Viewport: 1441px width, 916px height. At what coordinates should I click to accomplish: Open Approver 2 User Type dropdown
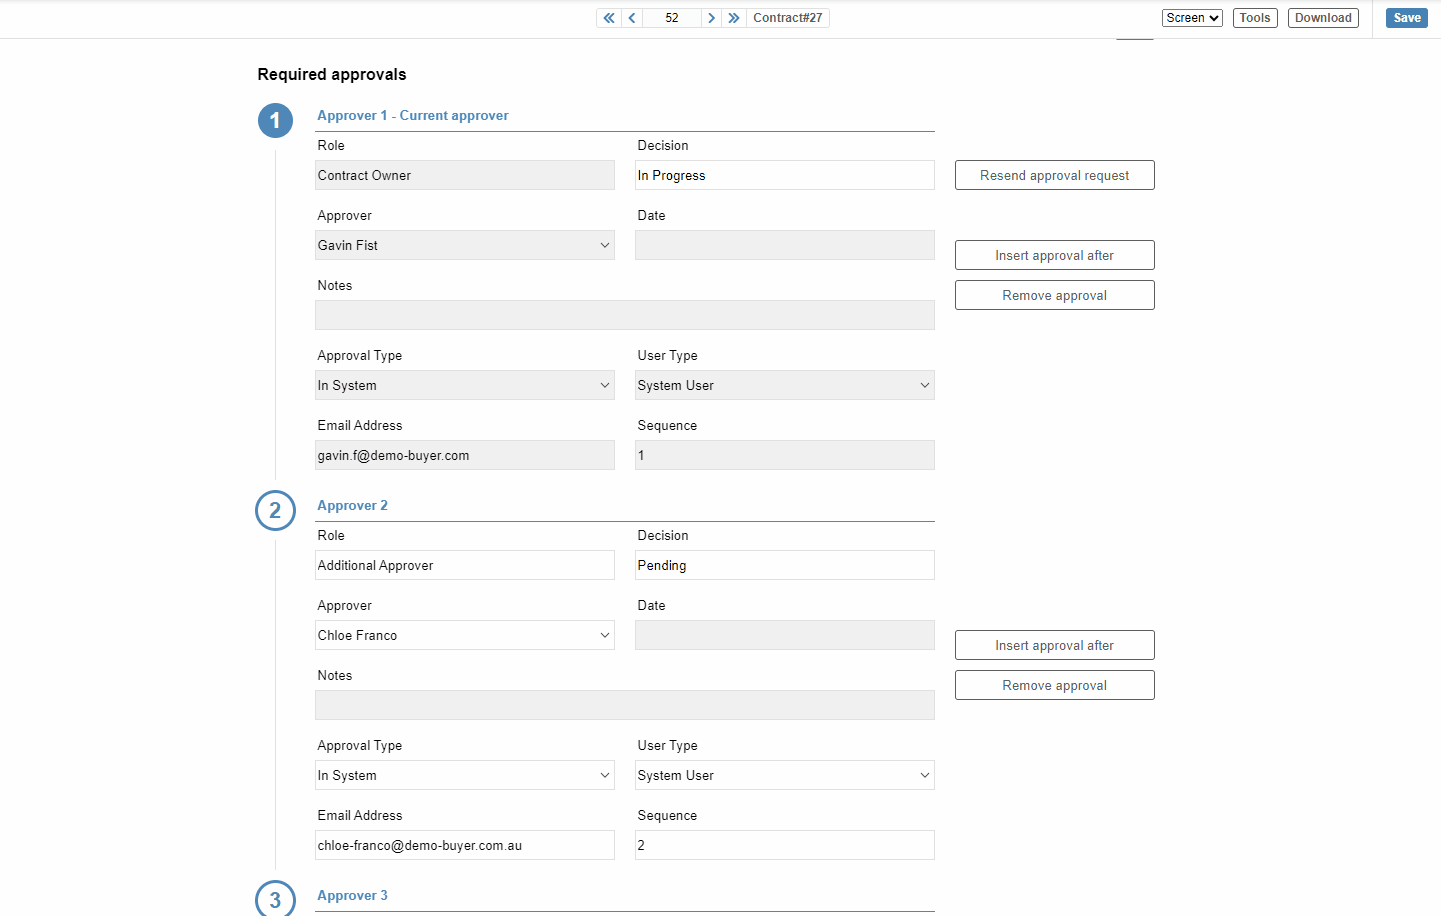pyautogui.click(x=785, y=775)
